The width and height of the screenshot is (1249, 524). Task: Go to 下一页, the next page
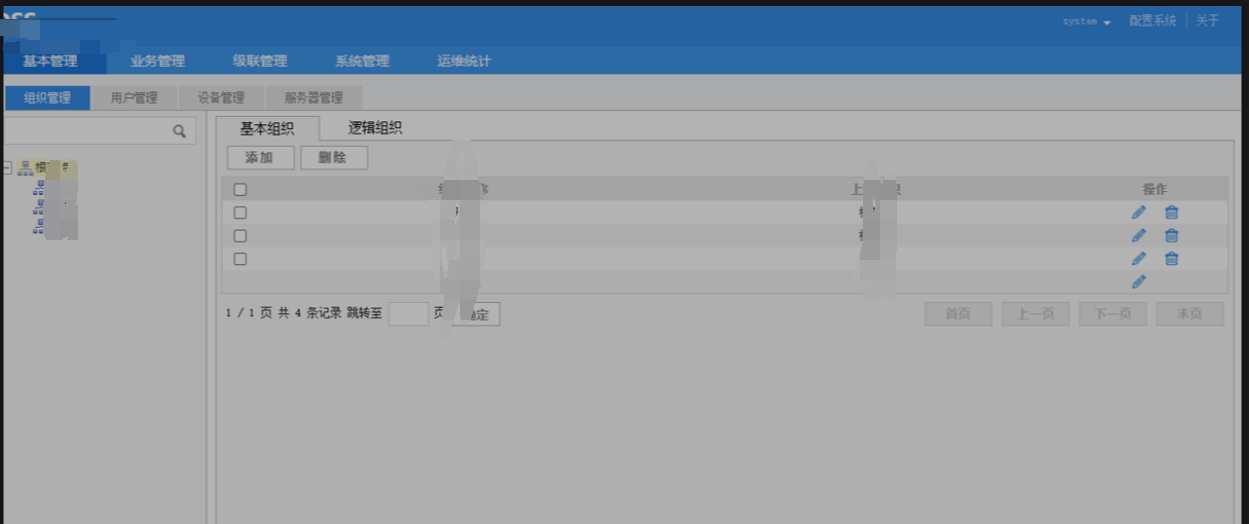pos(1113,314)
